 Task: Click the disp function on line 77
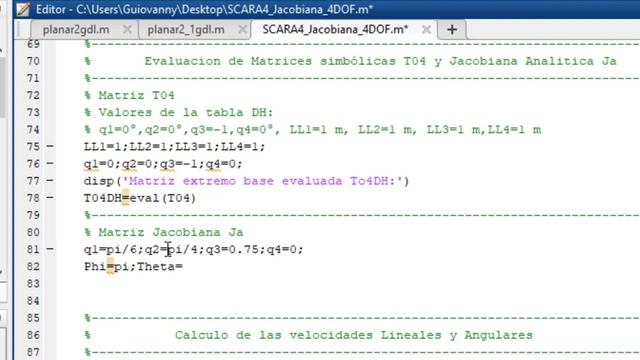pyautogui.click(x=99, y=181)
